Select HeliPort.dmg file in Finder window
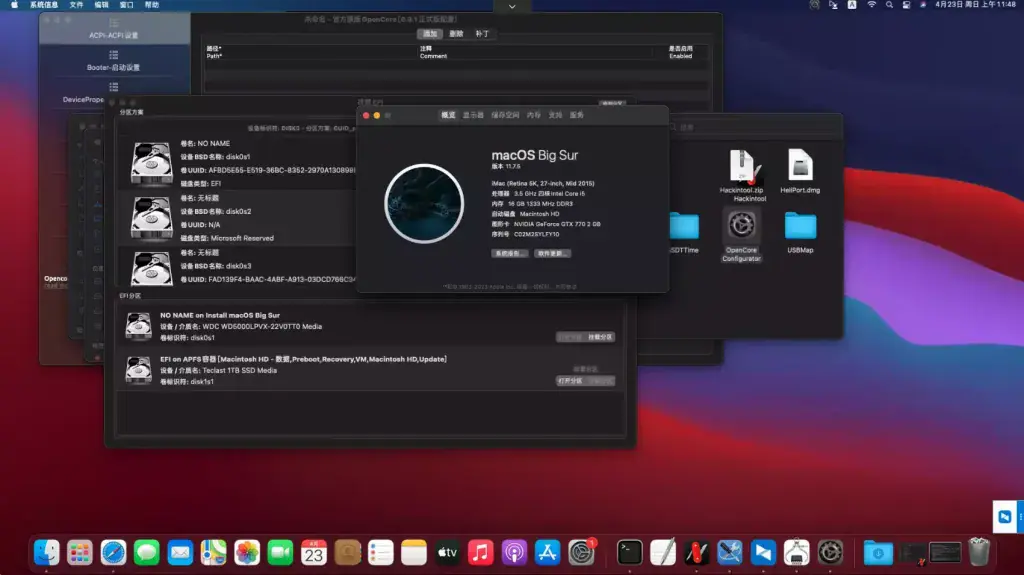 800,171
